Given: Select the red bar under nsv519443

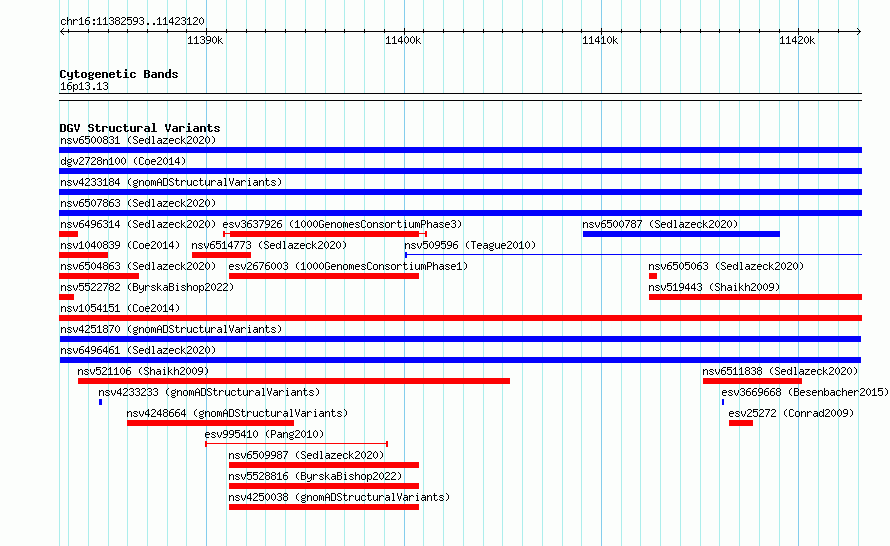Looking at the screenshot, I should (755, 297).
